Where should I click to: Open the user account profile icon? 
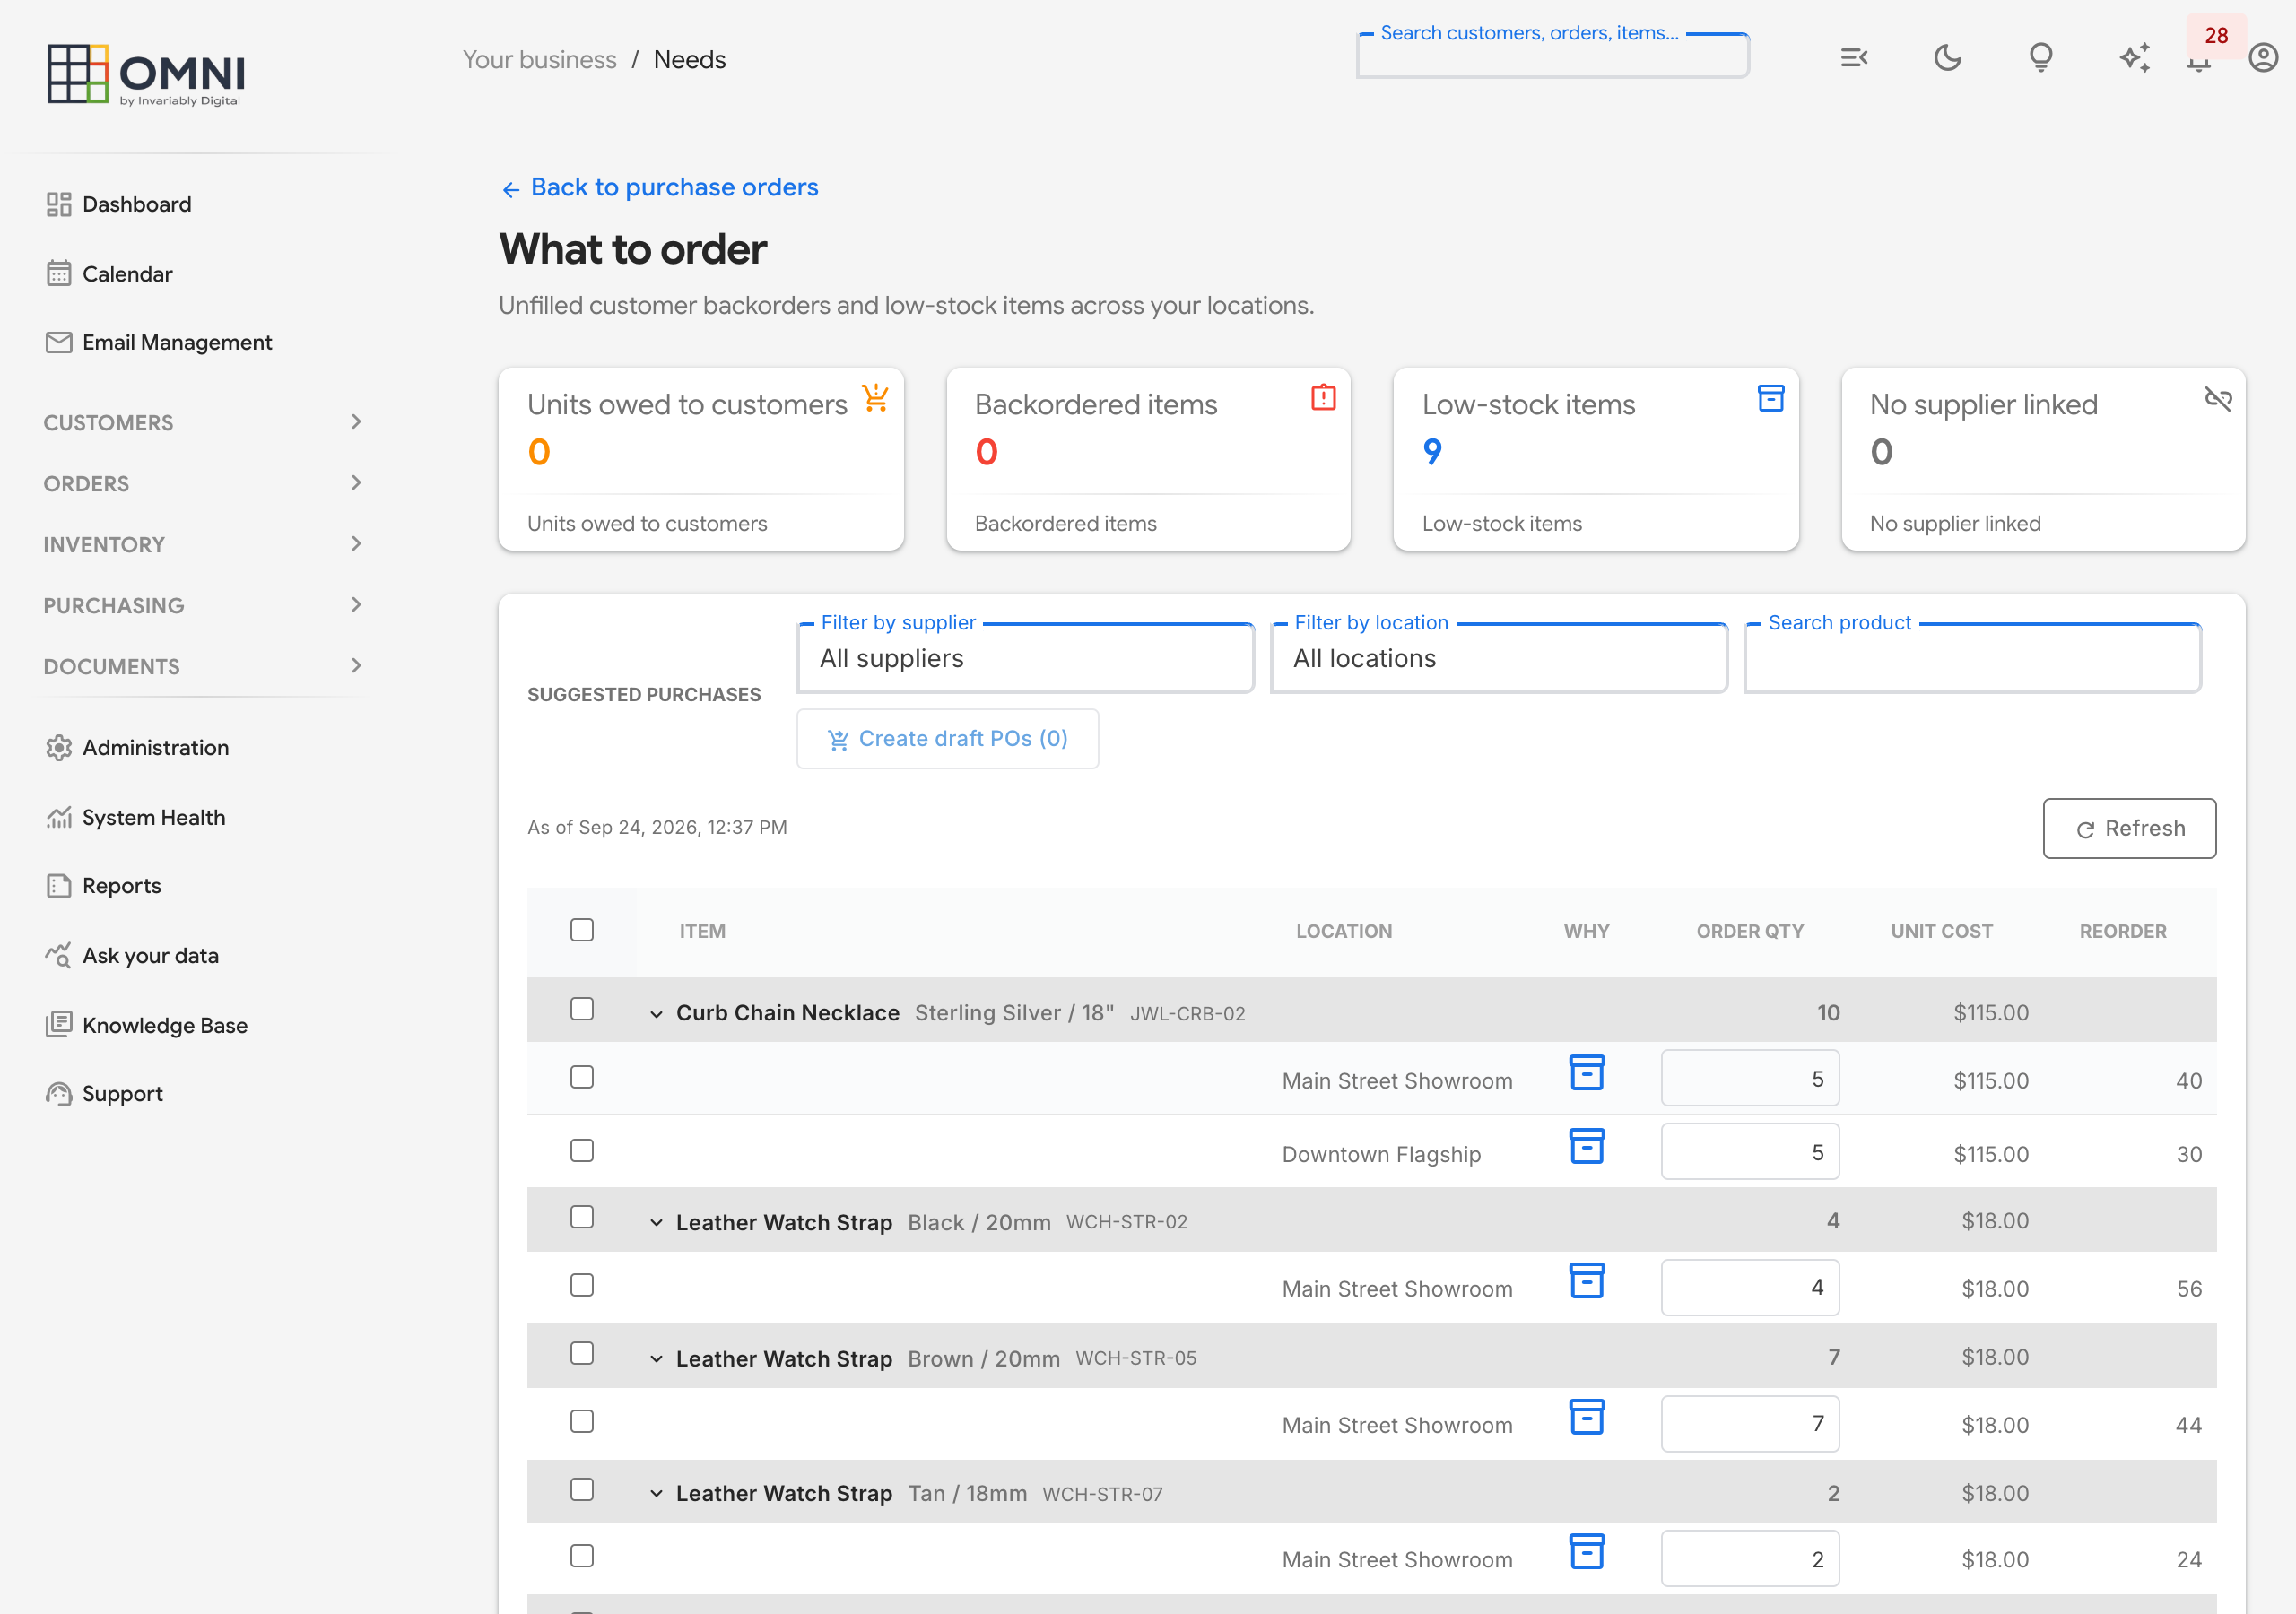[x=2263, y=58]
